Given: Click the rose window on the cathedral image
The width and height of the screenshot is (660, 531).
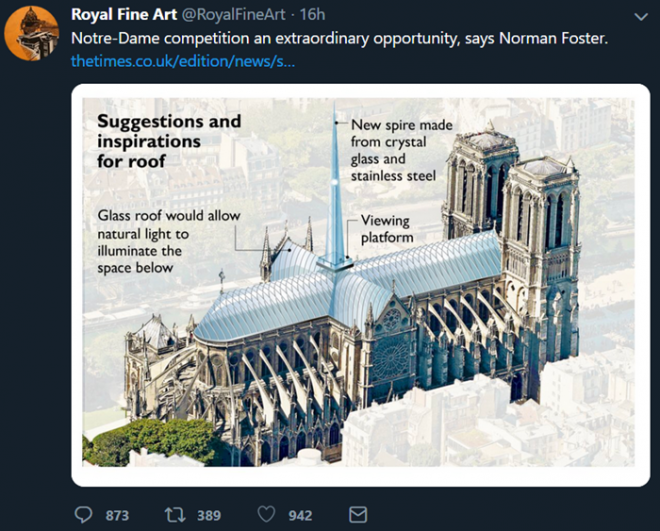Looking at the screenshot, I should pyautogui.click(x=390, y=357).
